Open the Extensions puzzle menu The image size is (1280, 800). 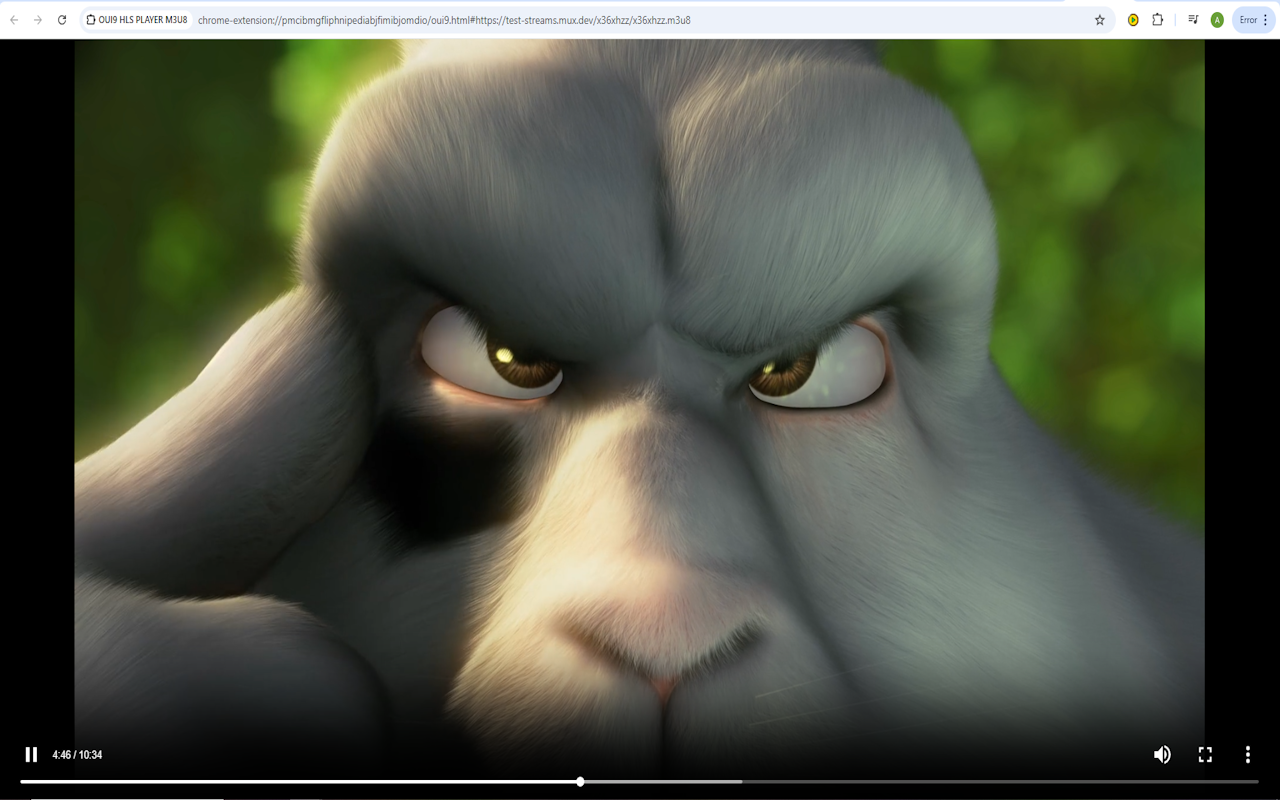pos(1158,20)
